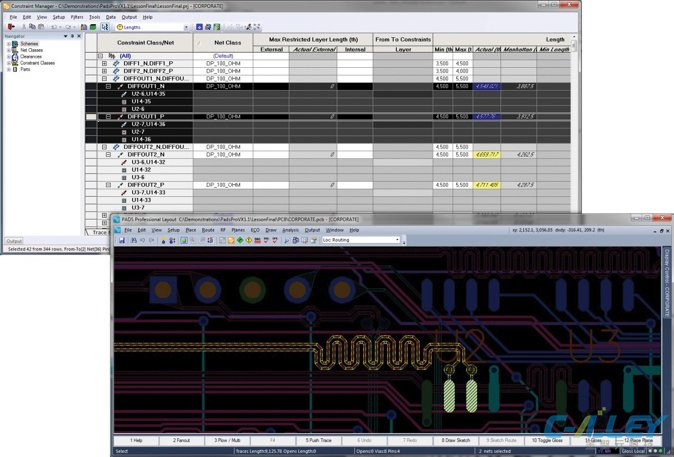The width and height of the screenshot is (674, 457).
Task: Open the Setup menu in Constraint Manager
Action: pos(59,17)
